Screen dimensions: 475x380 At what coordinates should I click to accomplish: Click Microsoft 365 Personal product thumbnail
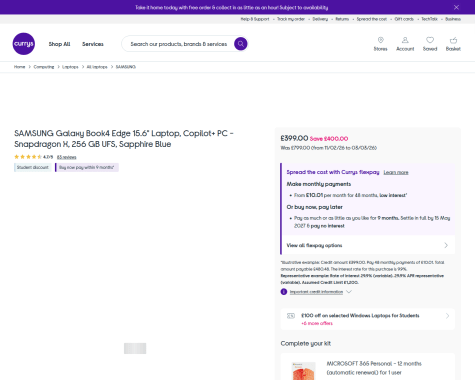tap(303, 371)
